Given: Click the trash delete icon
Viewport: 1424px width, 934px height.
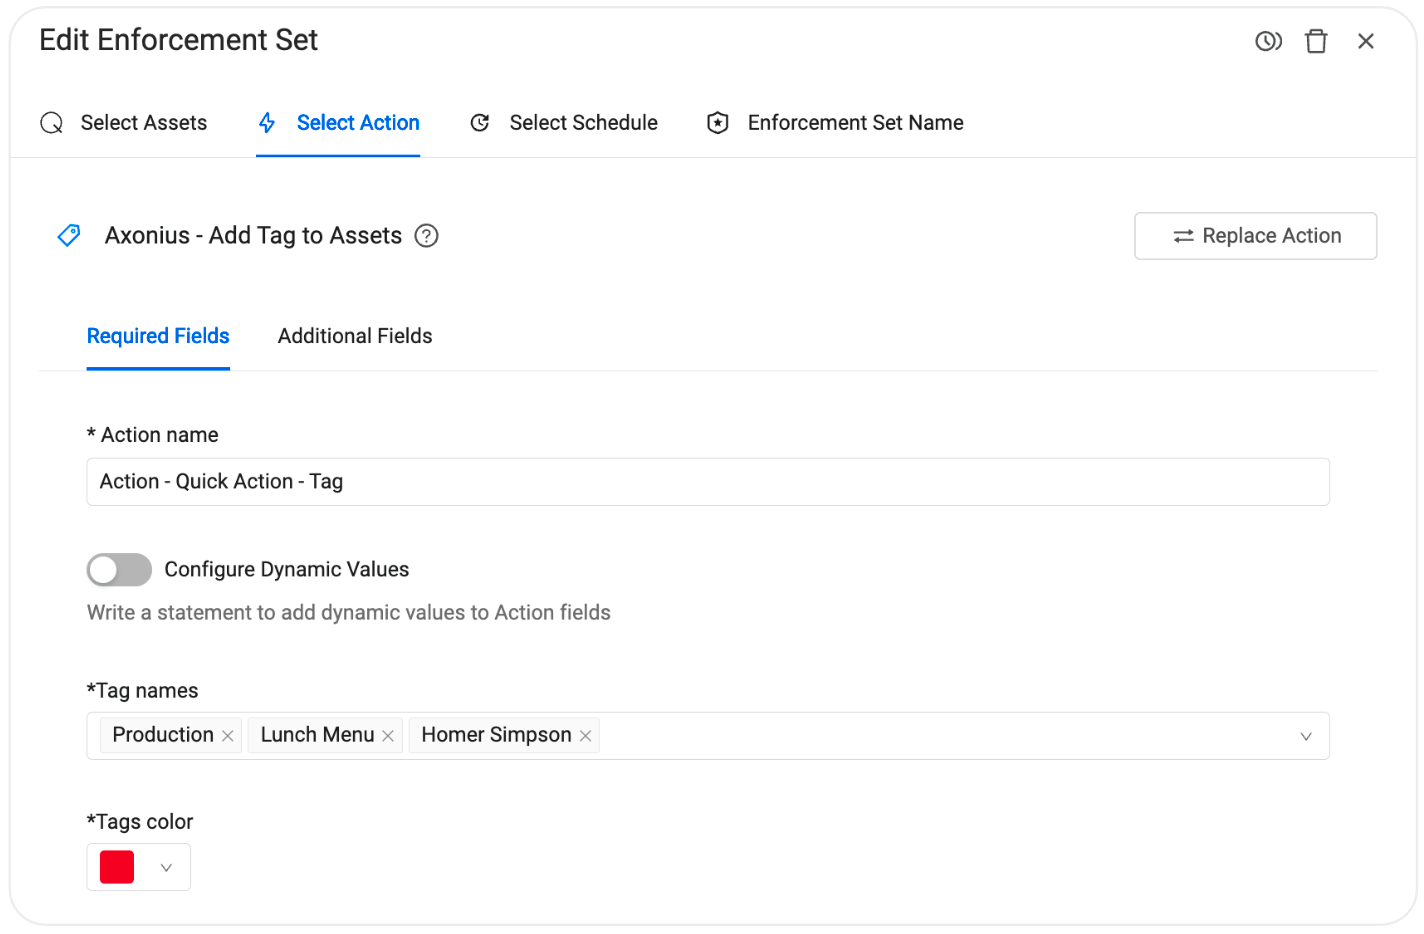Looking at the screenshot, I should pos(1316,41).
